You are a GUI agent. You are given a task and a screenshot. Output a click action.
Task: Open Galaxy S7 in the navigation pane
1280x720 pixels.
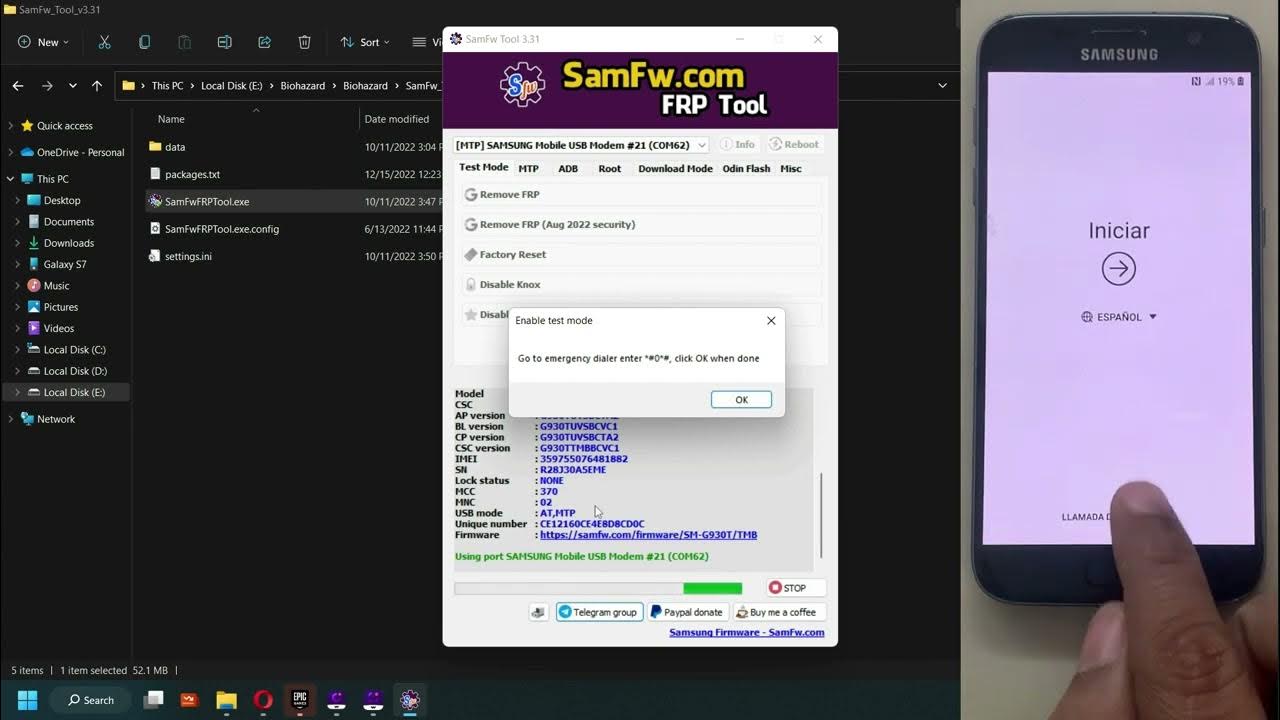65,264
